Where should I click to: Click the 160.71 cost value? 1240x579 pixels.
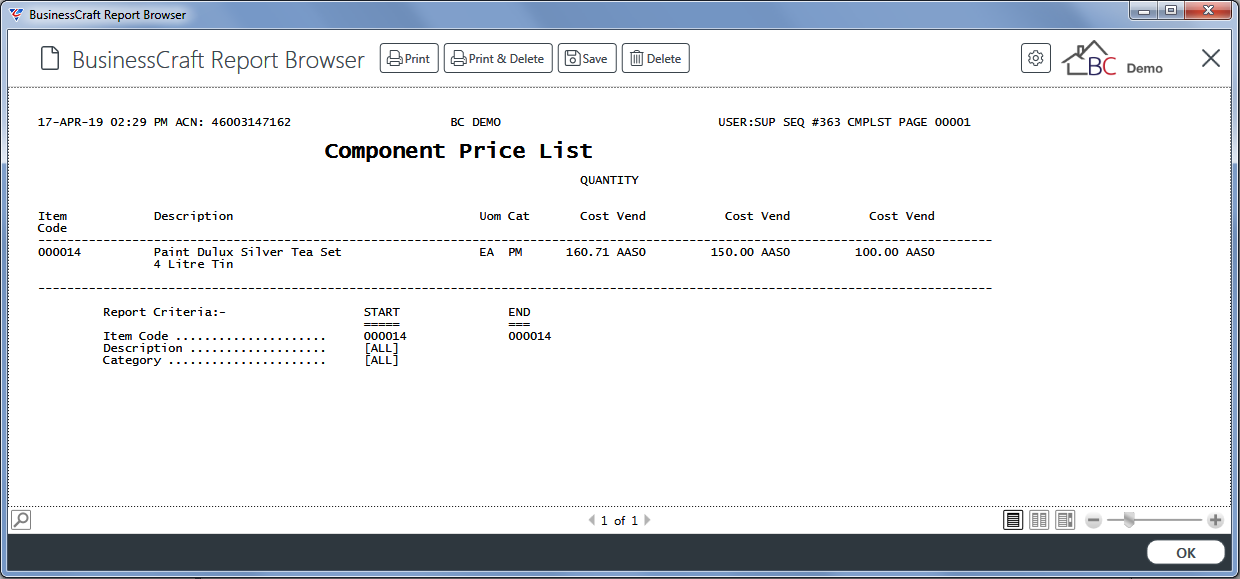pos(588,252)
